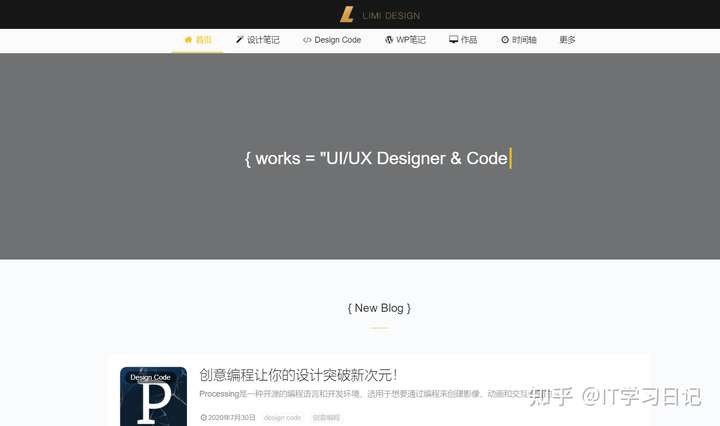Click the gold L logo icon
Image resolution: width=720 pixels, height=426 pixels.
(347, 14)
